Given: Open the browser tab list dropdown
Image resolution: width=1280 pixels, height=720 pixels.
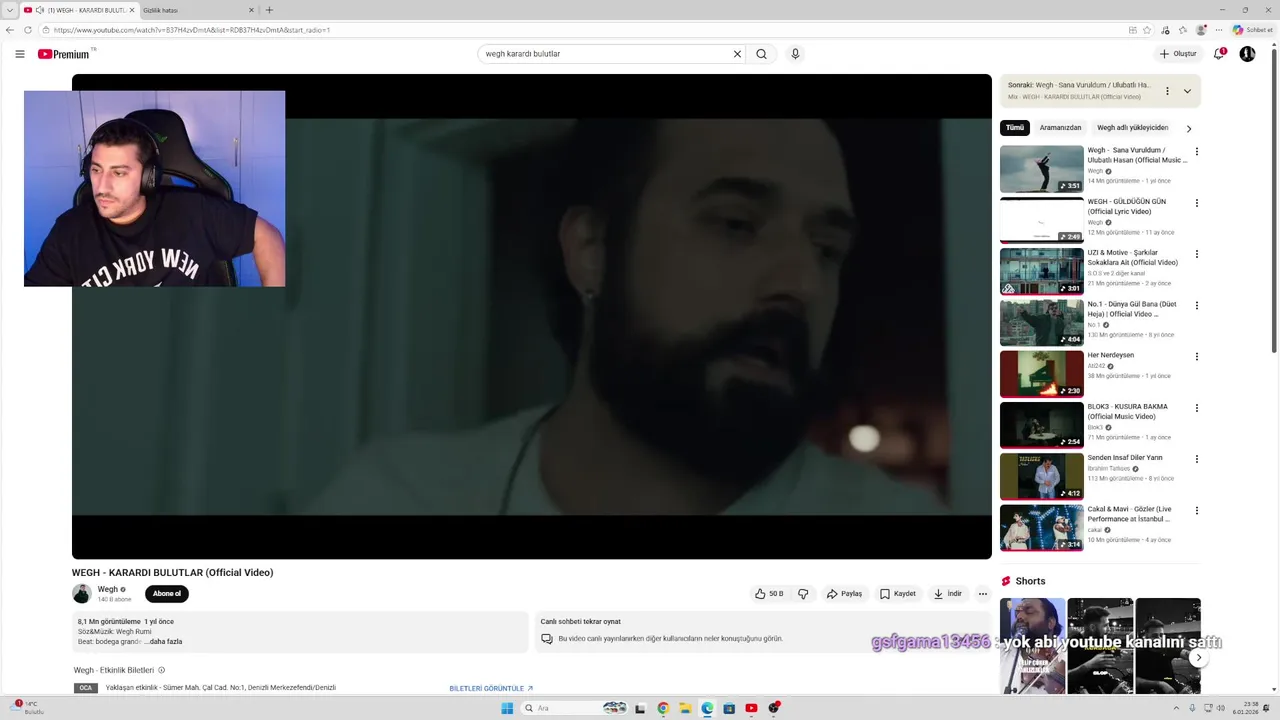Looking at the screenshot, I should (10, 10).
